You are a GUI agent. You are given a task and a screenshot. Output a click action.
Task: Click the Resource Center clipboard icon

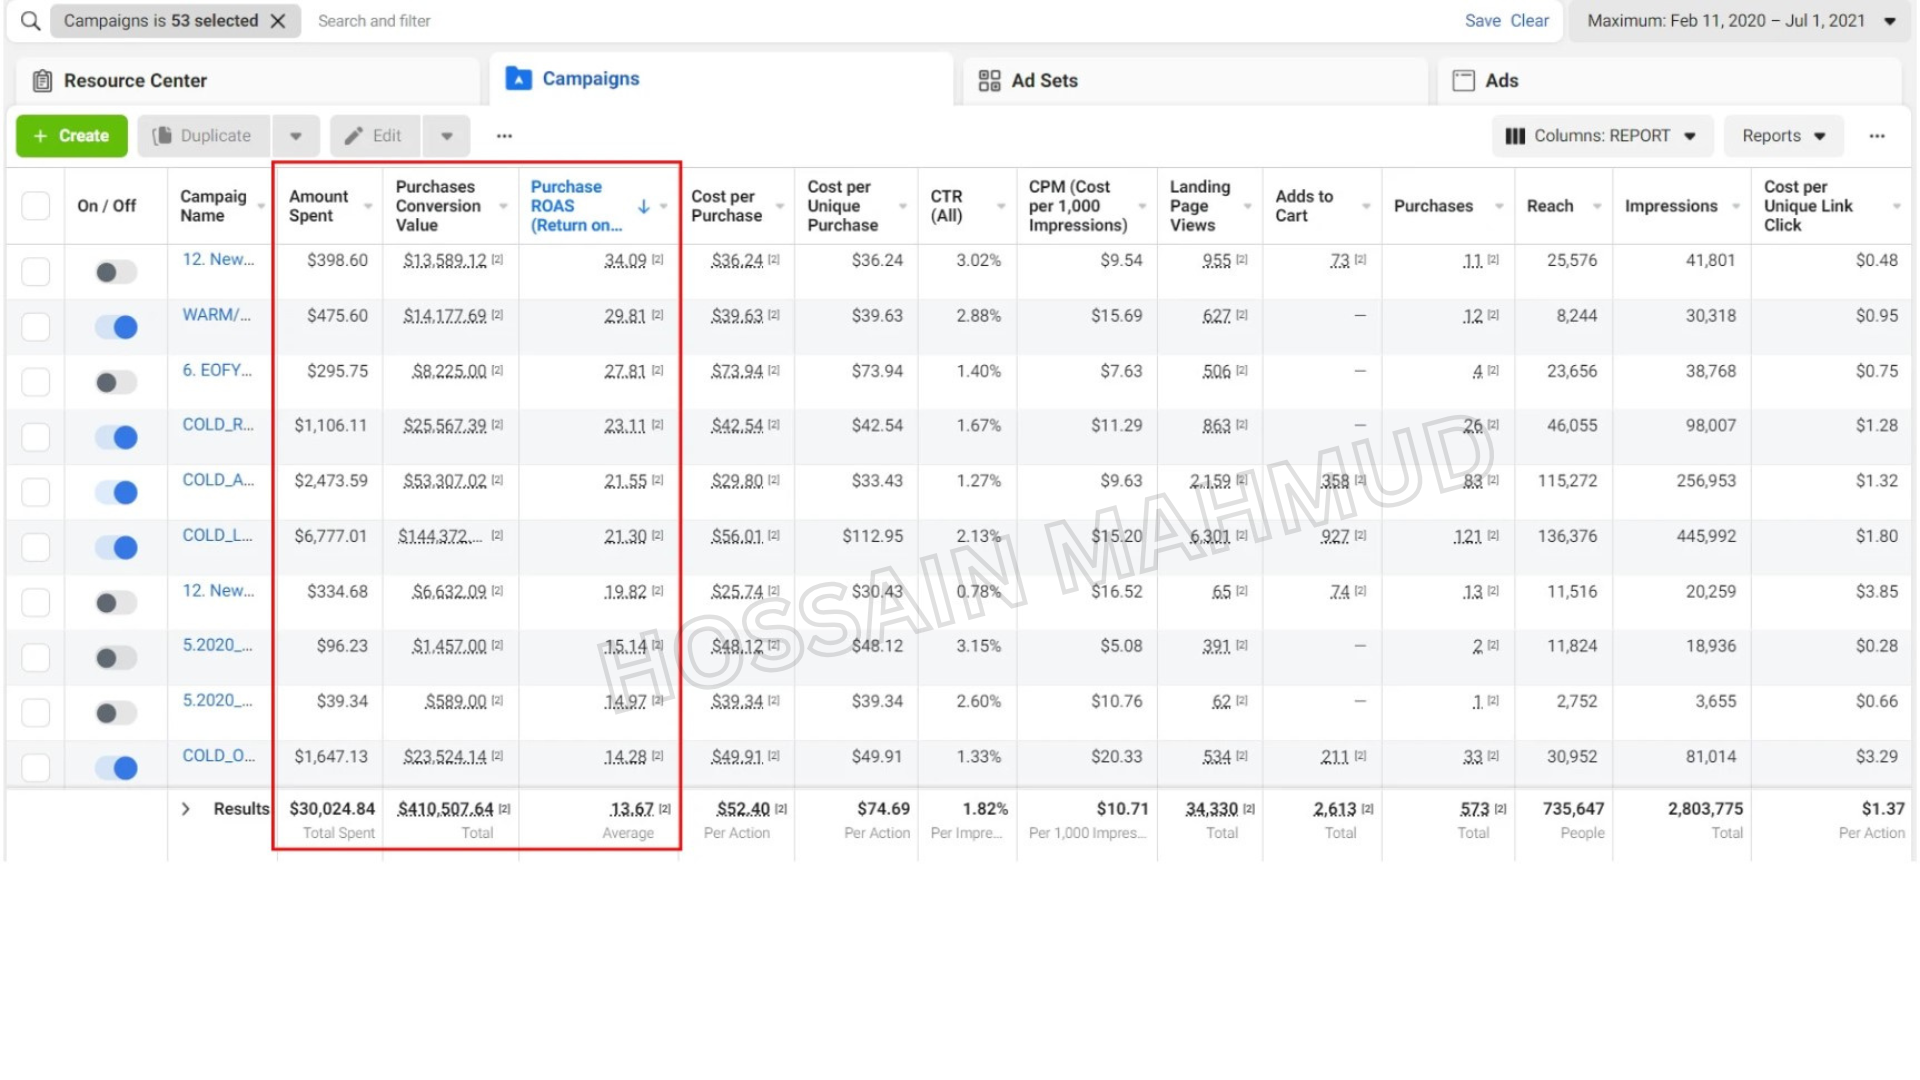click(42, 81)
